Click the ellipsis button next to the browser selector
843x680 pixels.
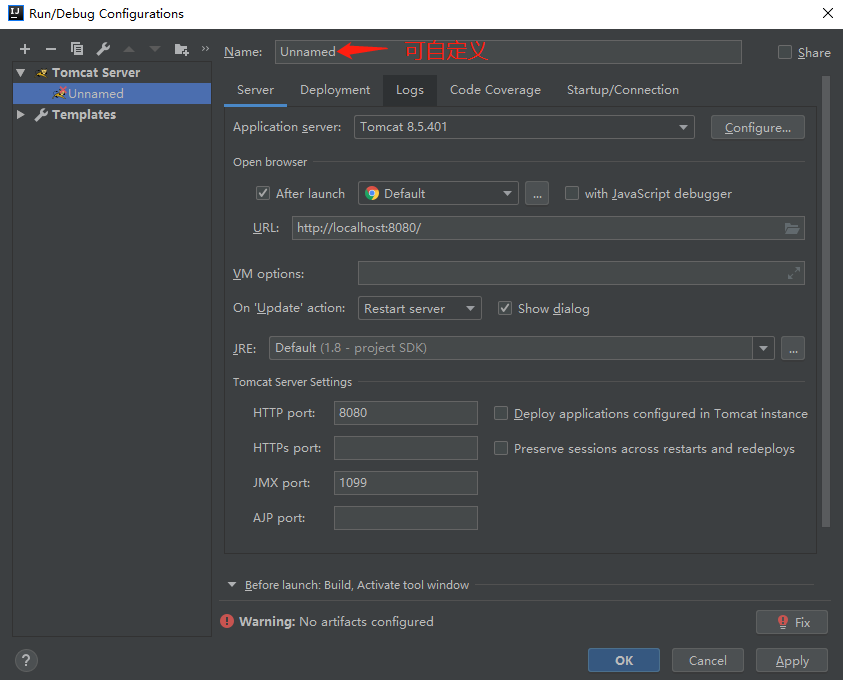(537, 194)
